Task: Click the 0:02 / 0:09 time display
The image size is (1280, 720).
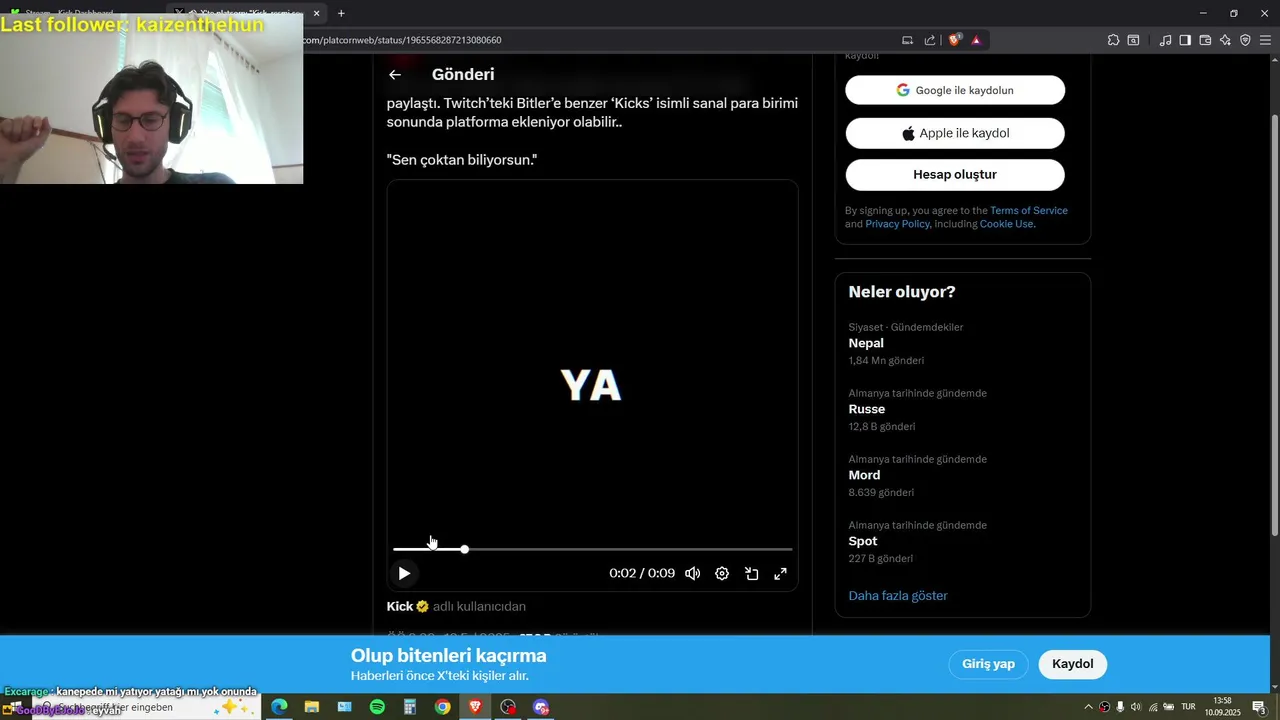Action: point(642,573)
